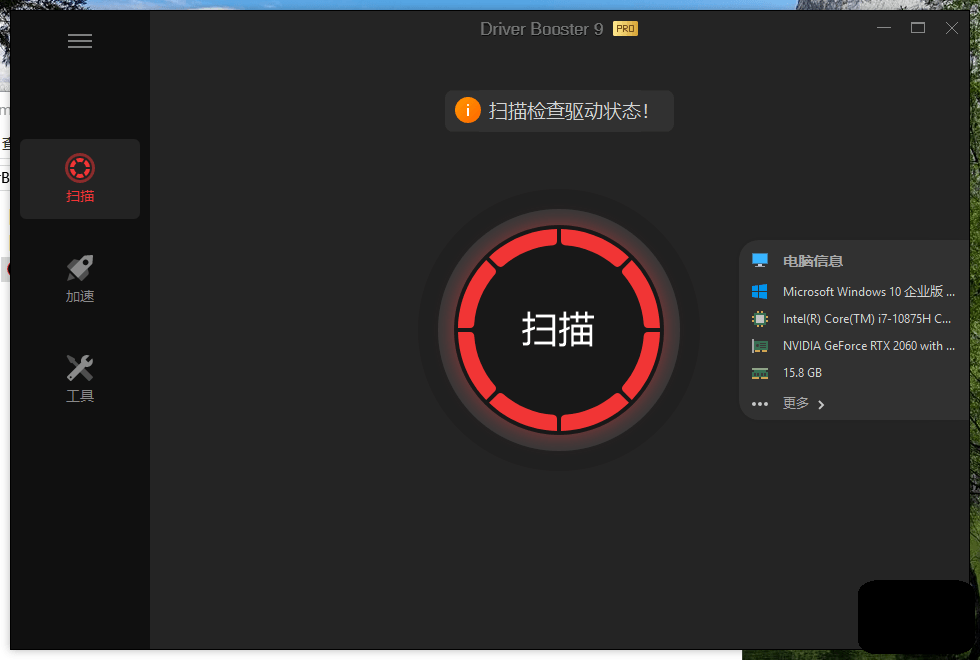This screenshot has width=980, height=660.
Task: Click the 扫描检查驱动状态 notice text
Action: [x=568, y=111]
